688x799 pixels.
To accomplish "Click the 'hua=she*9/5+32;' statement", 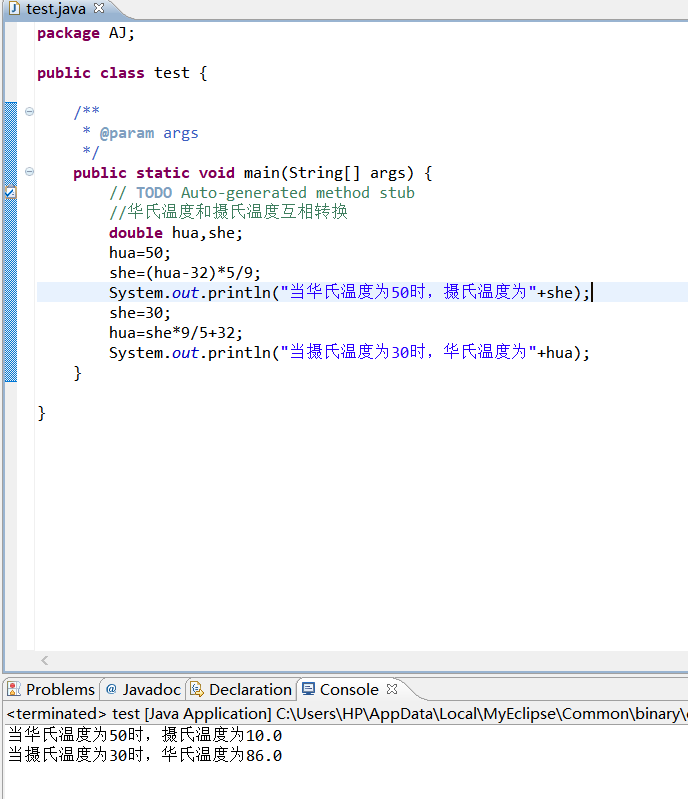I will [176, 333].
